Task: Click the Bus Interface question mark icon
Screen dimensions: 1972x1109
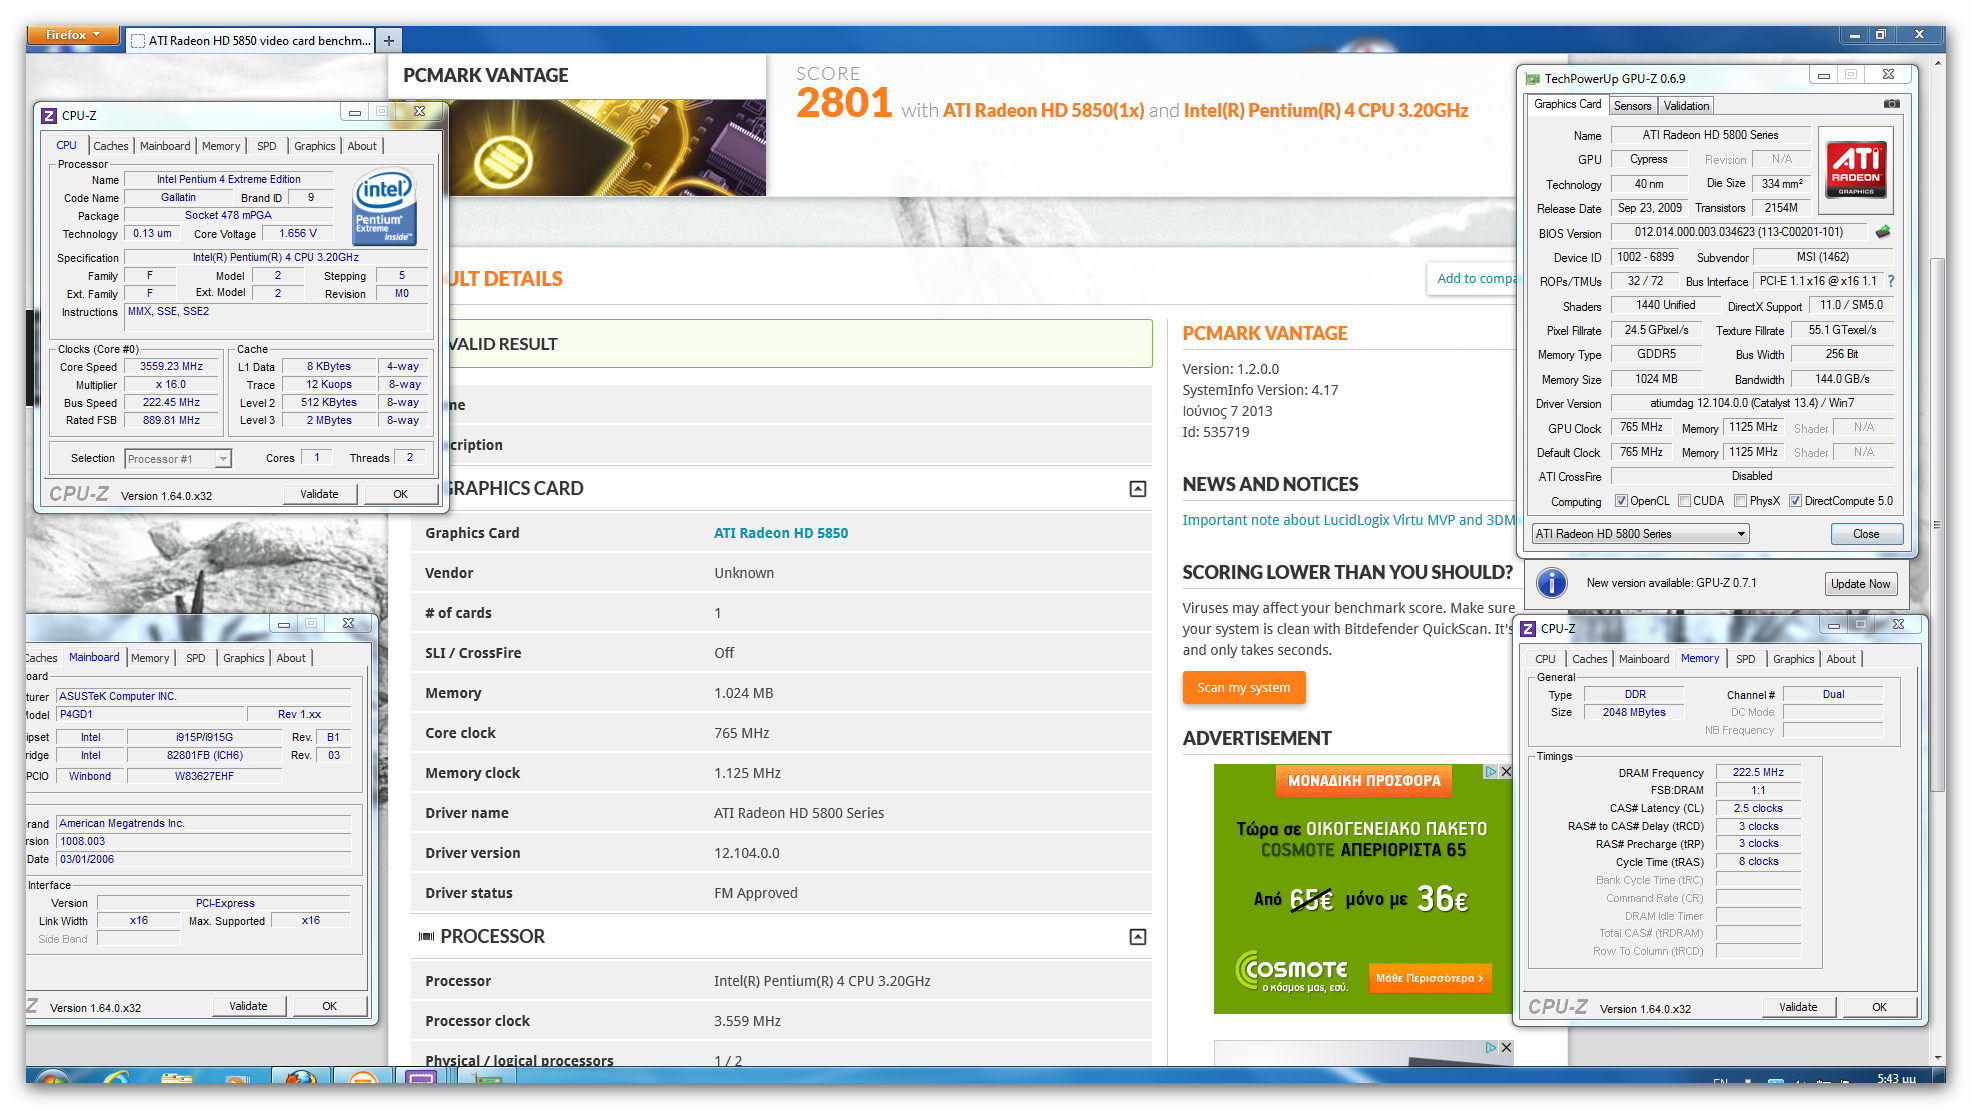Action: tap(1891, 281)
